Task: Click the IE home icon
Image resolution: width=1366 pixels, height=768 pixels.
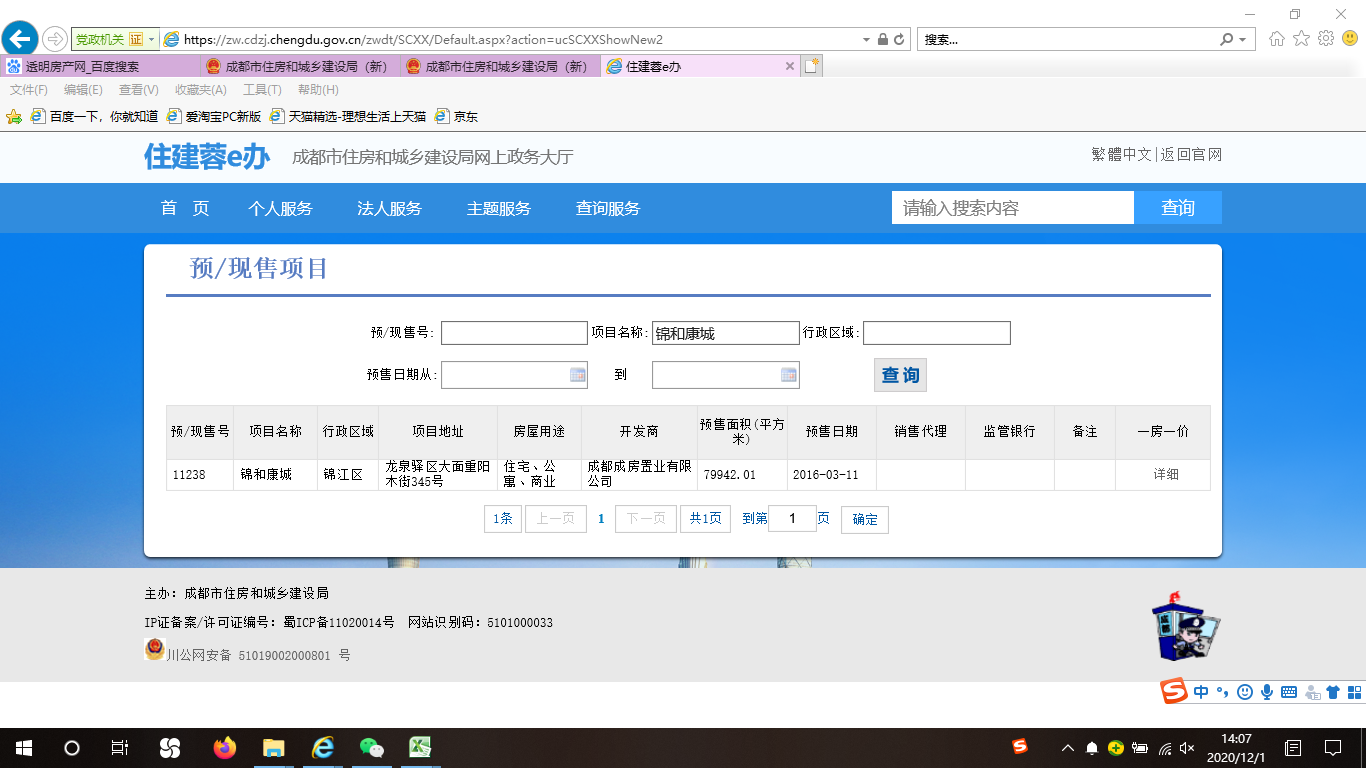Action: (1277, 39)
